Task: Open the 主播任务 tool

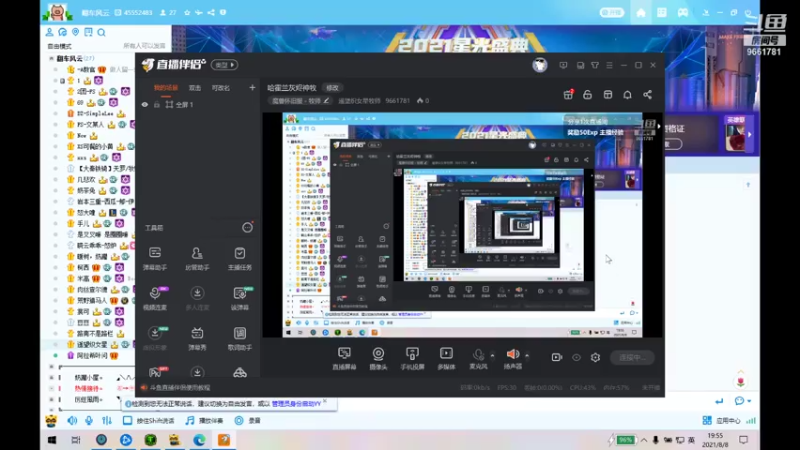Action: pos(239,258)
